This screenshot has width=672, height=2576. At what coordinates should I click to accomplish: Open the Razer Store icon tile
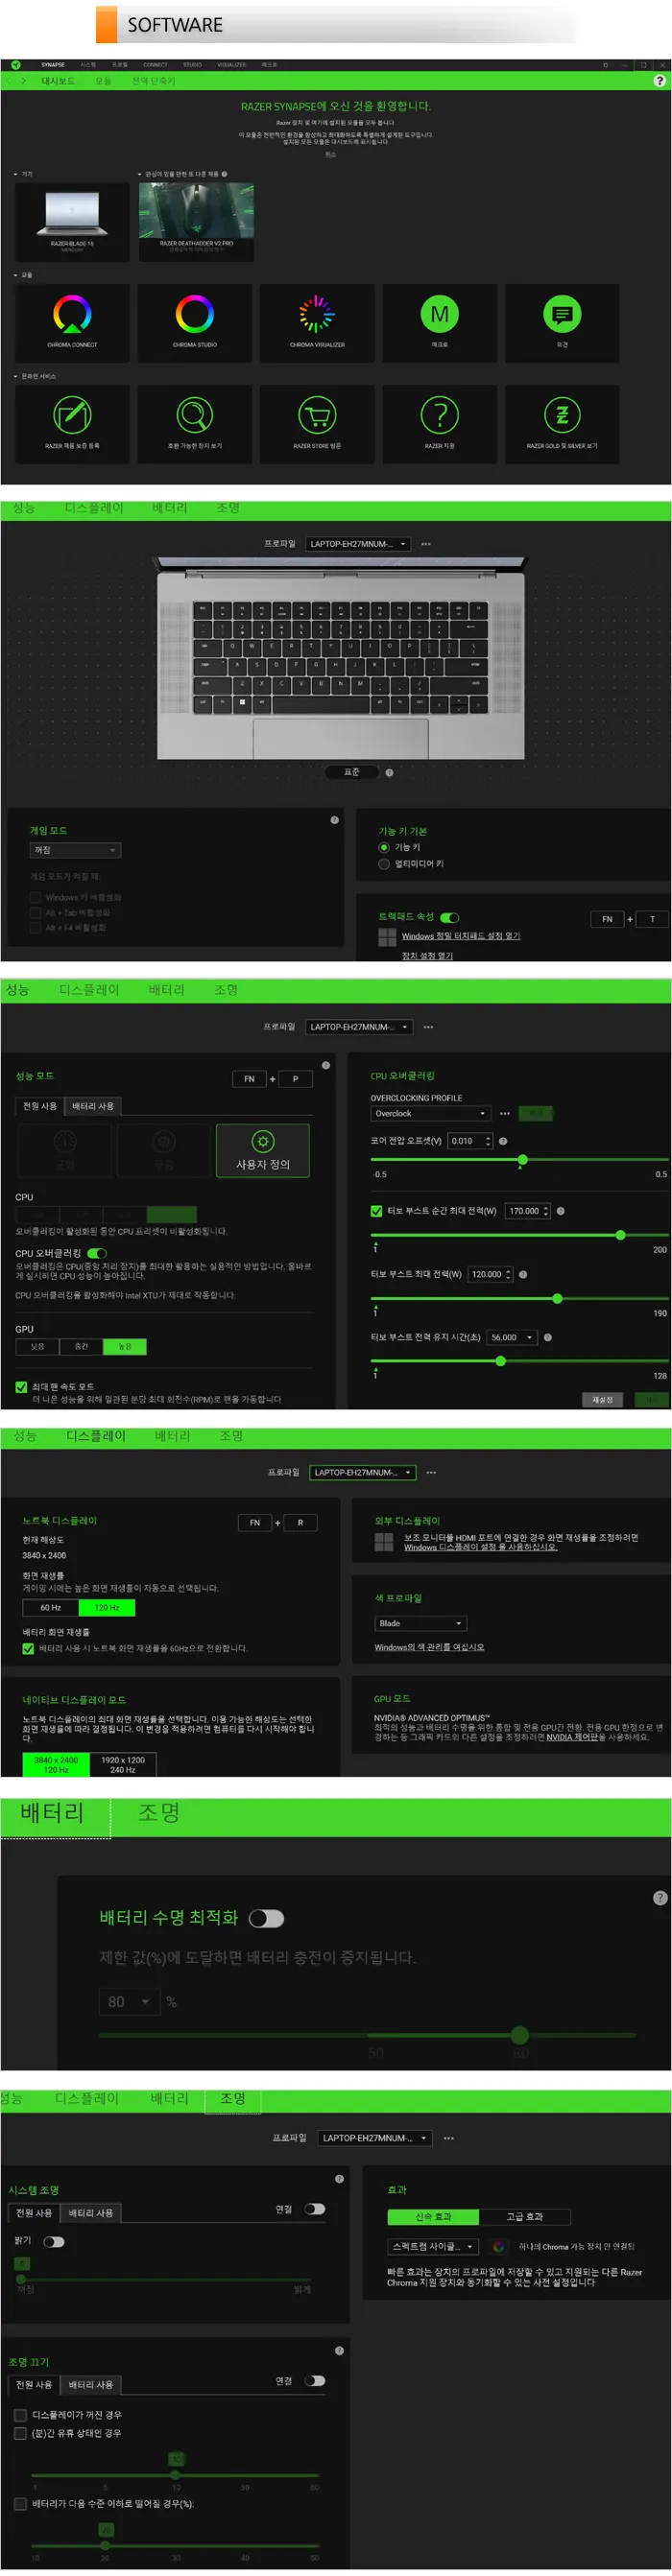pos(317,424)
